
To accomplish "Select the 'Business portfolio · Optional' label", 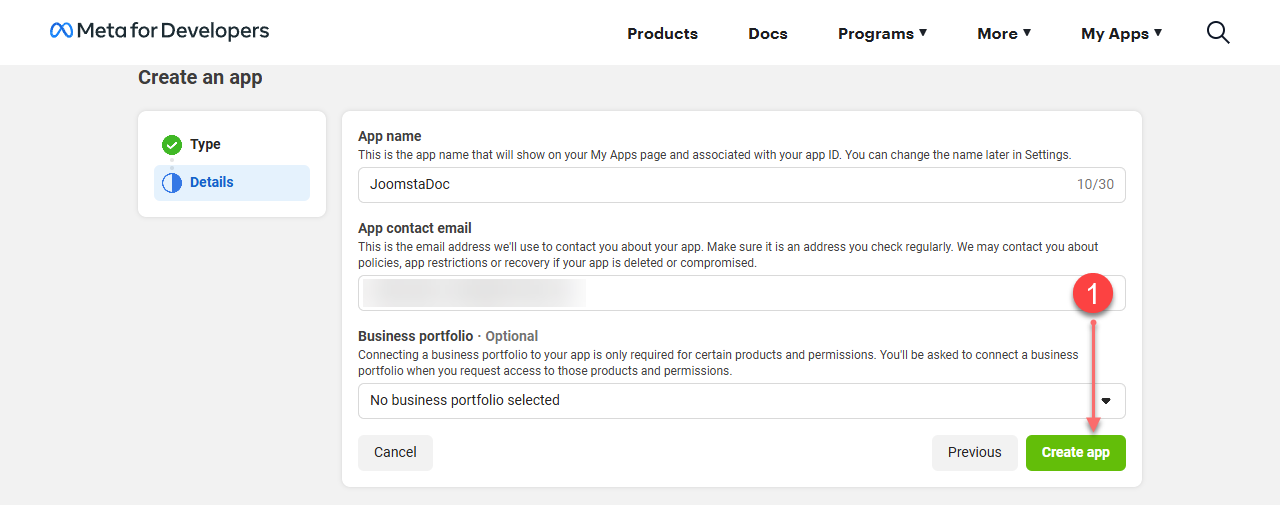I will pyautogui.click(x=448, y=336).
